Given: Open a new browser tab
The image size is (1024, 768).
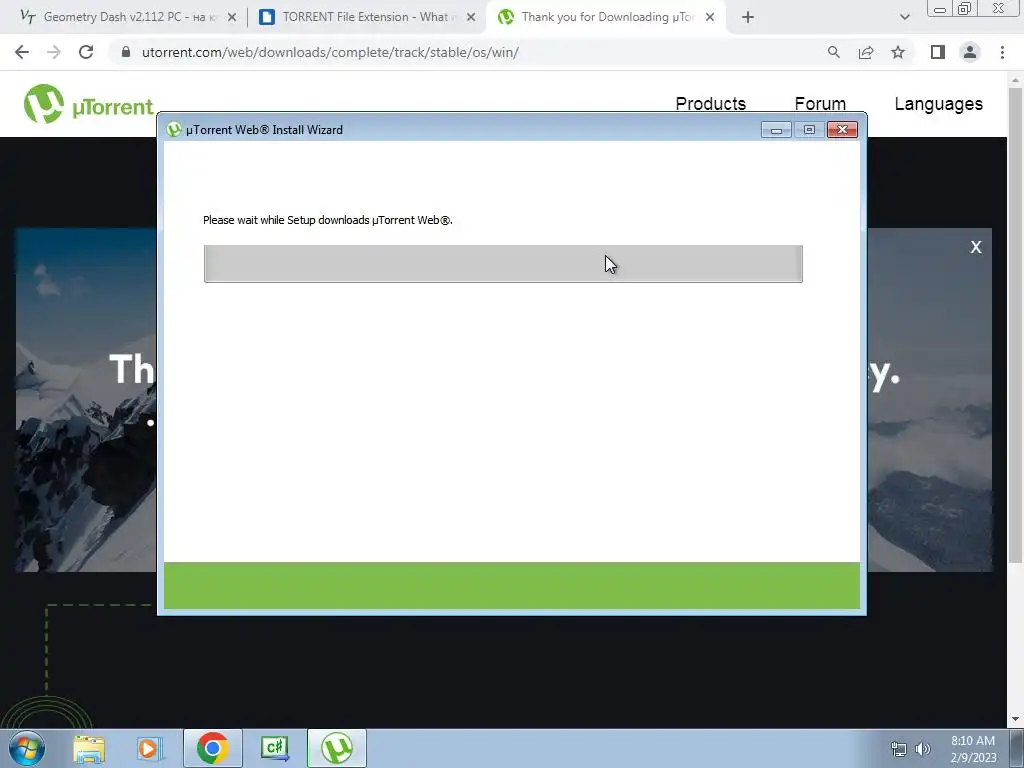Looking at the screenshot, I should [x=748, y=17].
